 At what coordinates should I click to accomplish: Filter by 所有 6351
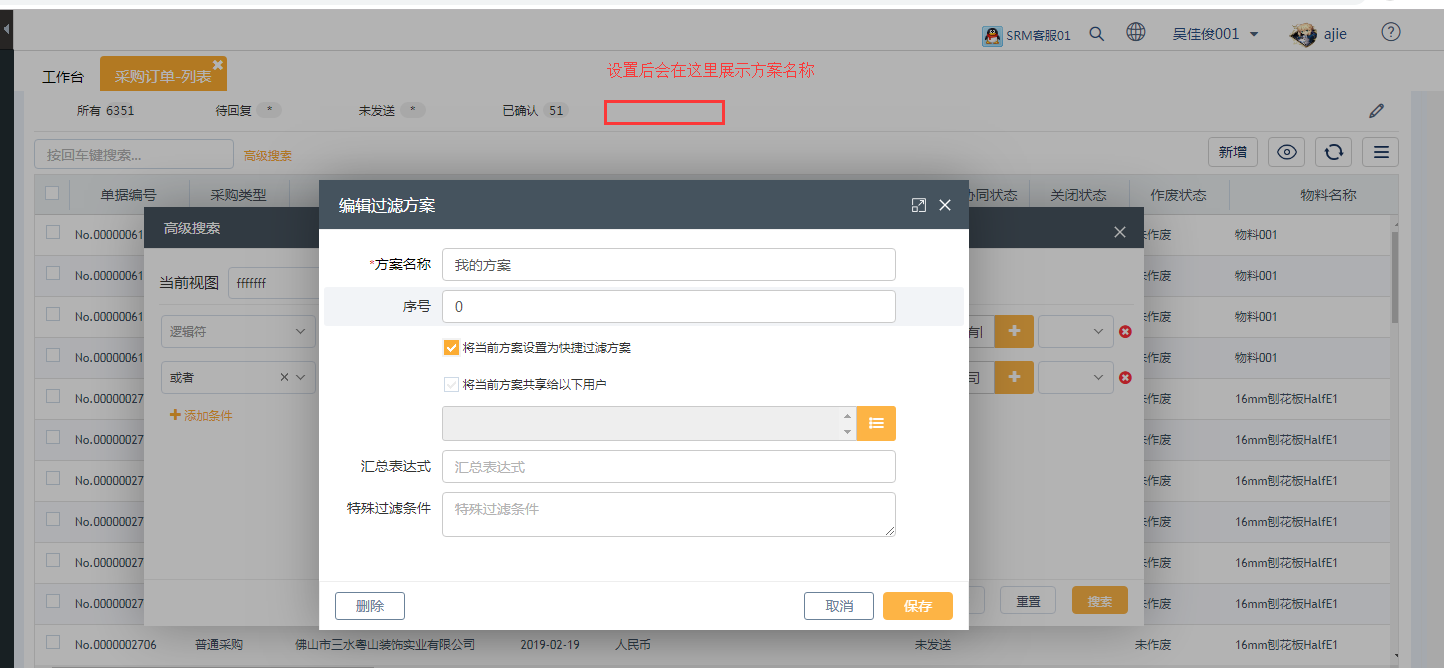click(x=105, y=111)
